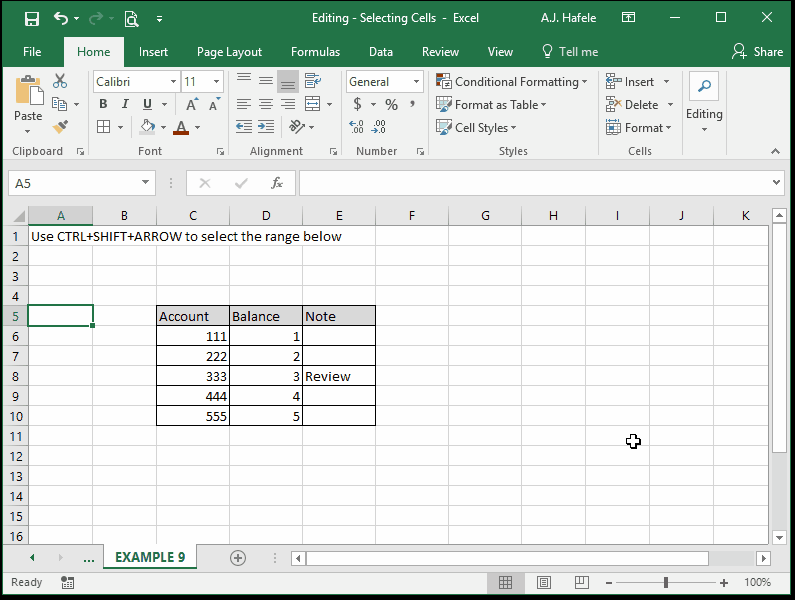795x600 pixels.
Task: Apply the red font color
Action: coord(181,127)
